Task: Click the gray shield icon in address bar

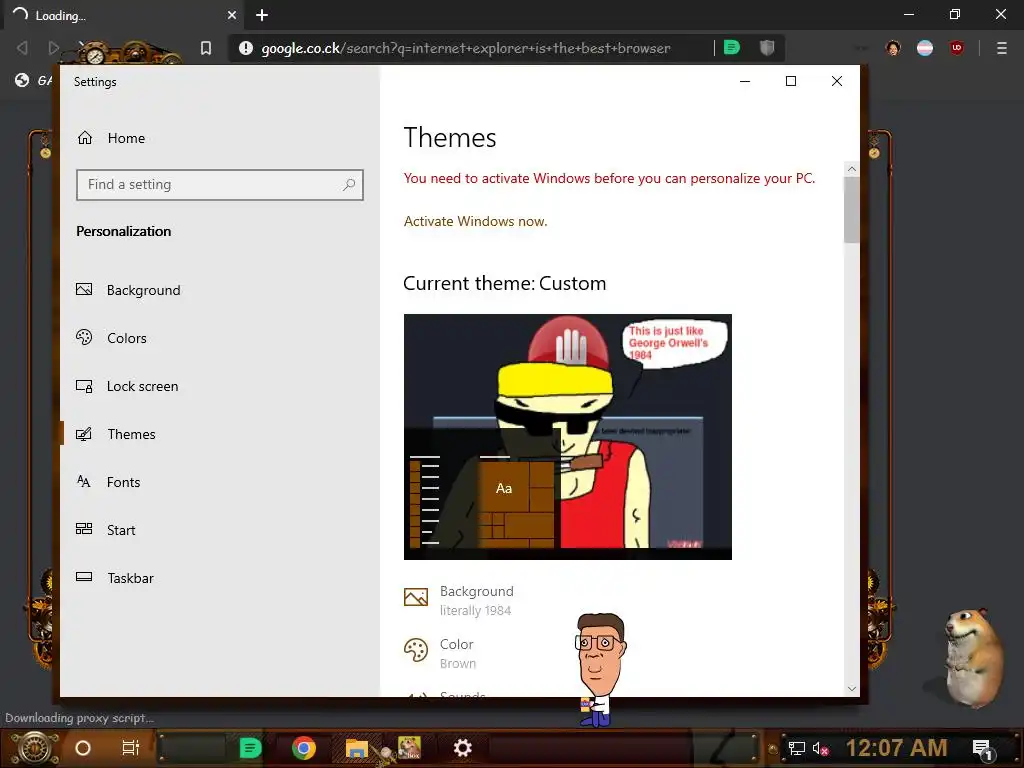Action: [767, 48]
